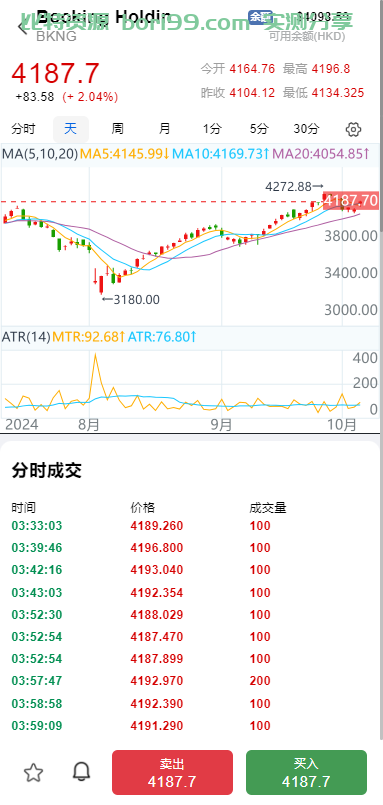The image size is (383, 805).
Task: Click the 时间 column header
Action: 24,508
